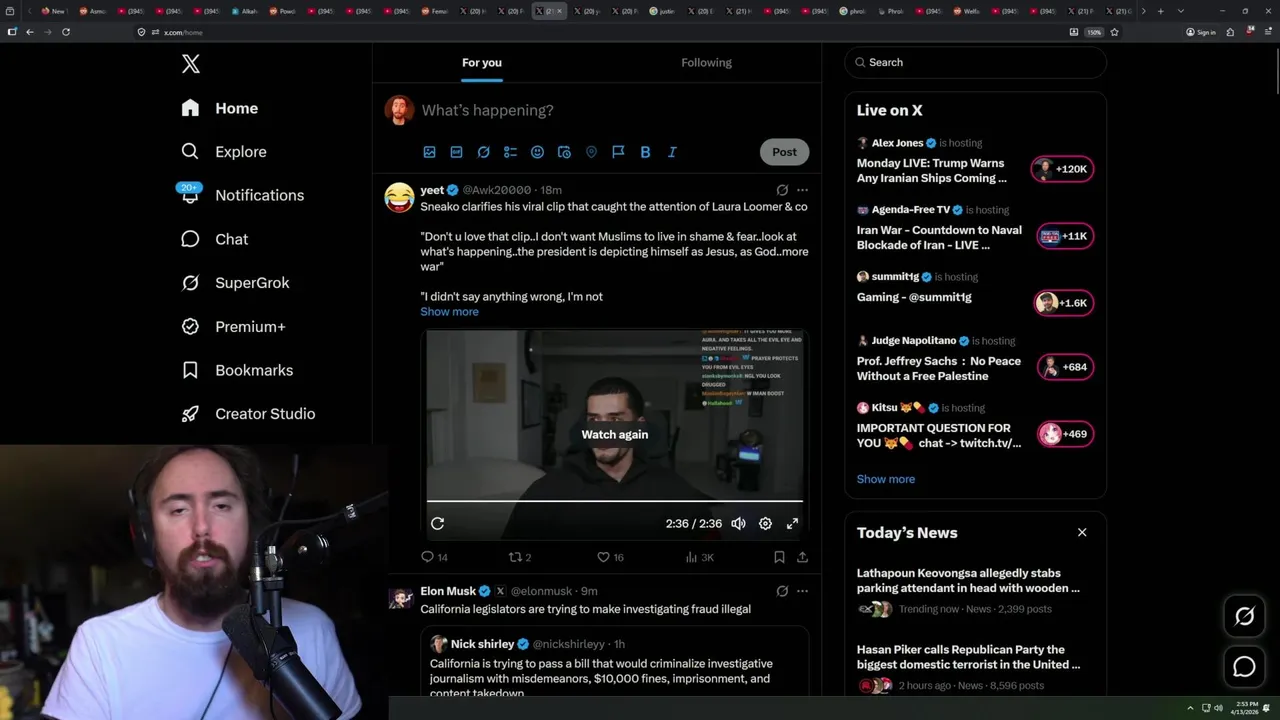Screen dimensions: 1280x720
Task: Share yeet's post with the share icon
Action: pyautogui.click(x=802, y=557)
